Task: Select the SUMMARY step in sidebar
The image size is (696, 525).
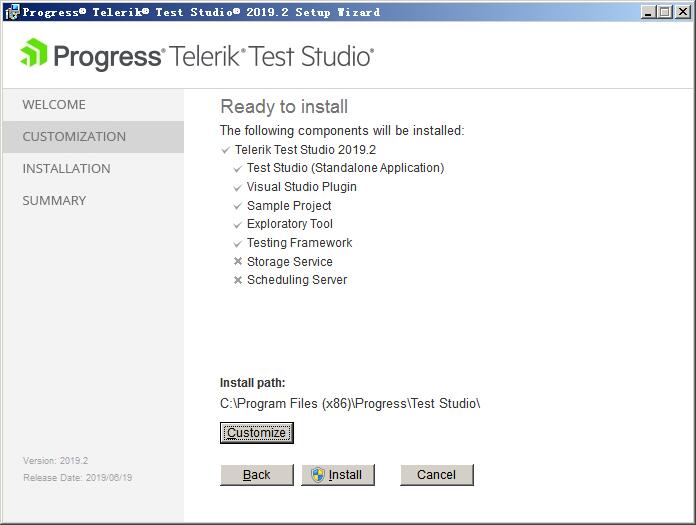Action: pyautogui.click(x=93, y=201)
